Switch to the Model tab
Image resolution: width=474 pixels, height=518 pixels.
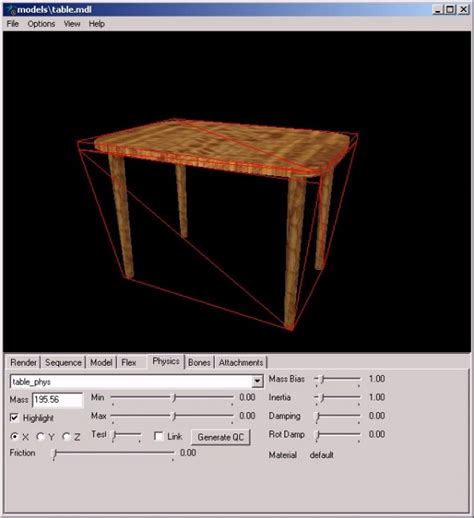click(x=101, y=363)
